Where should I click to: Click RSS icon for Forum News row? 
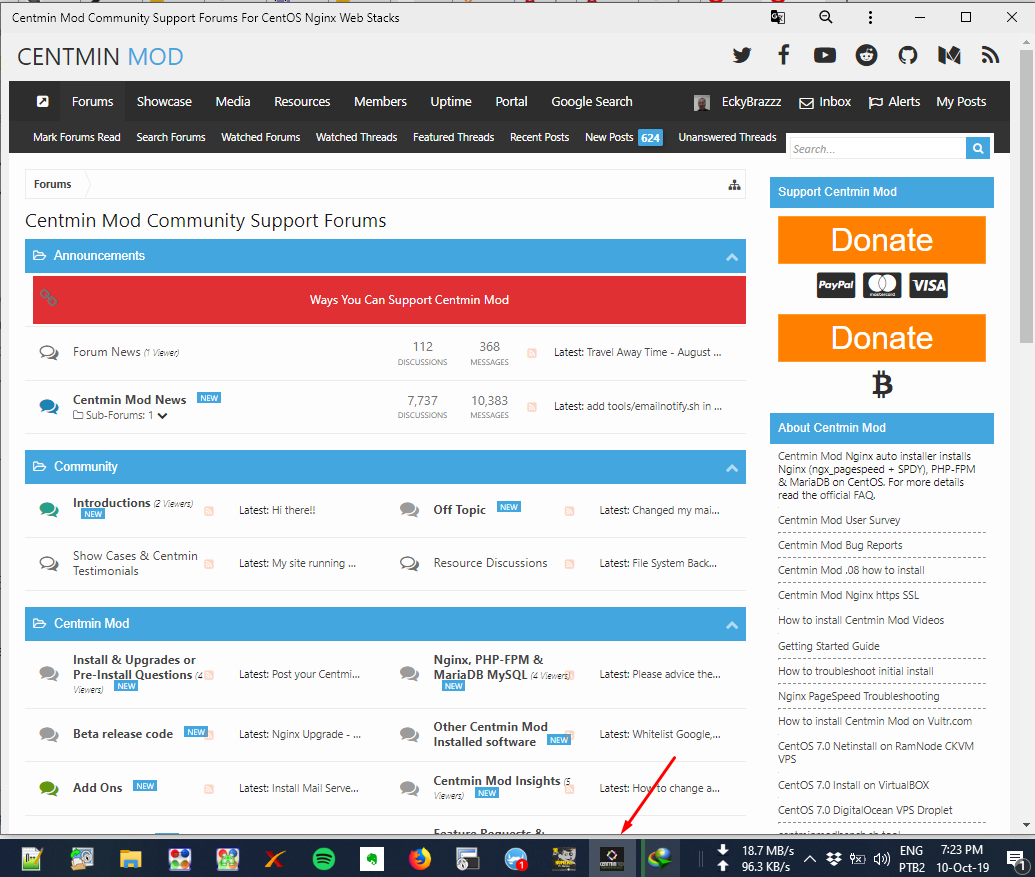click(532, 353)
